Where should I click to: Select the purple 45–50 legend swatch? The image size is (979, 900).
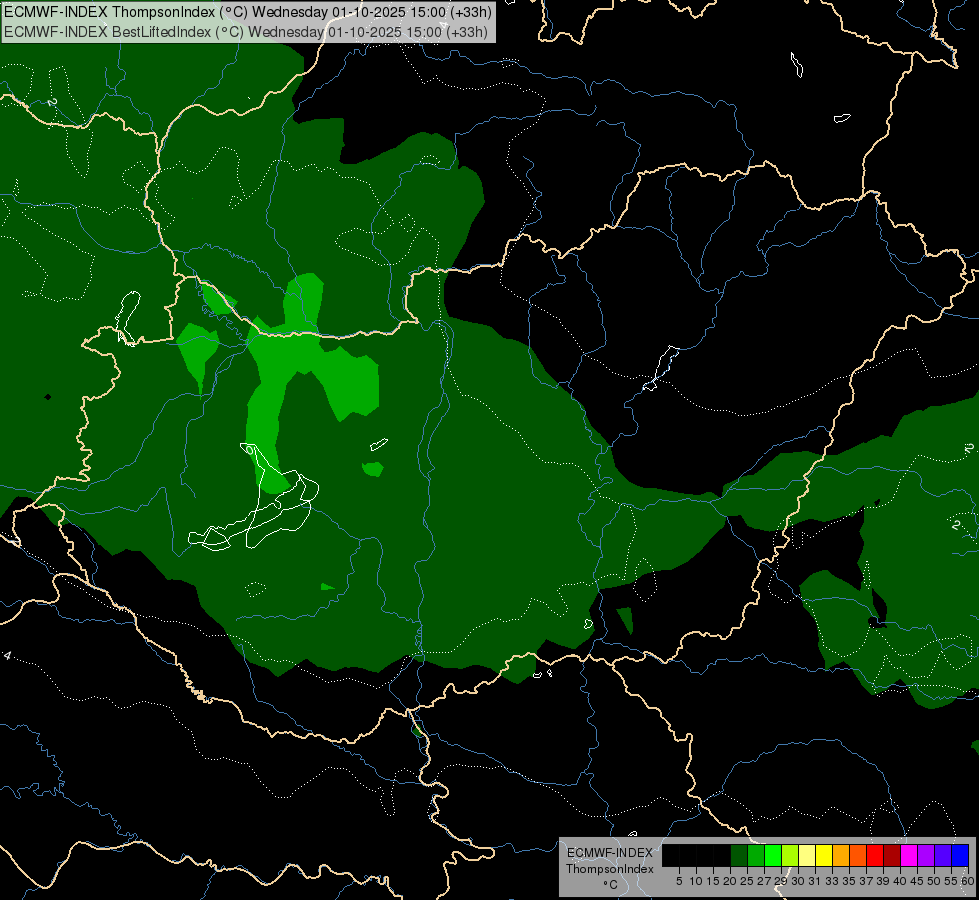[x=927, y=855]
